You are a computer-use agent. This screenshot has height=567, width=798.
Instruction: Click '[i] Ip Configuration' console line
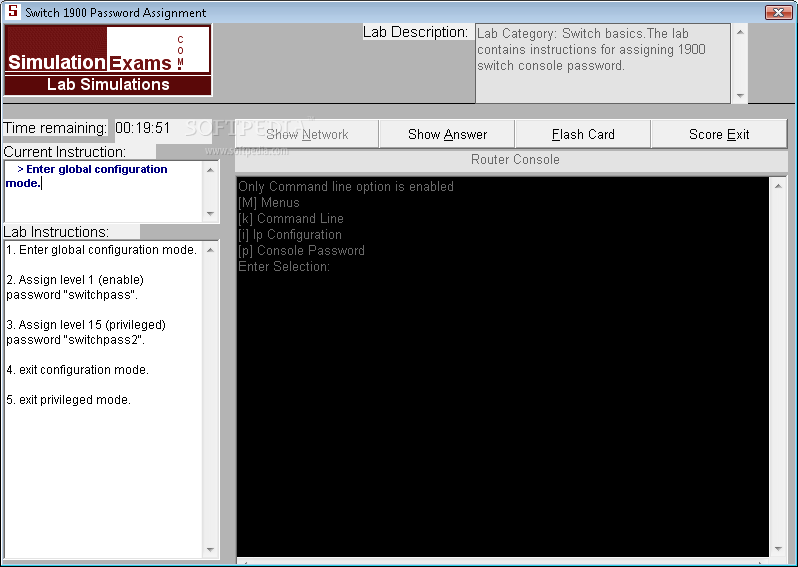tap(290, 234)
